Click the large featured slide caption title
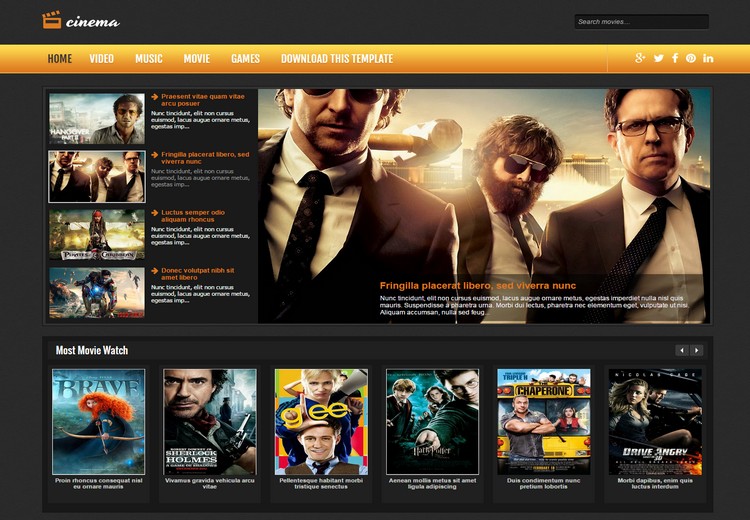 pyautogui.click(x=477, y=286)
